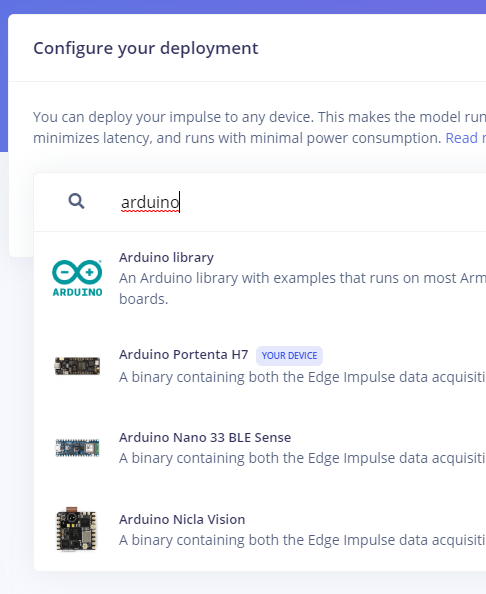Click the Arduino Nicla Vision board image
Image resolution: width=486 pixels, height=594 pixels.
click(x=76, y=529)
